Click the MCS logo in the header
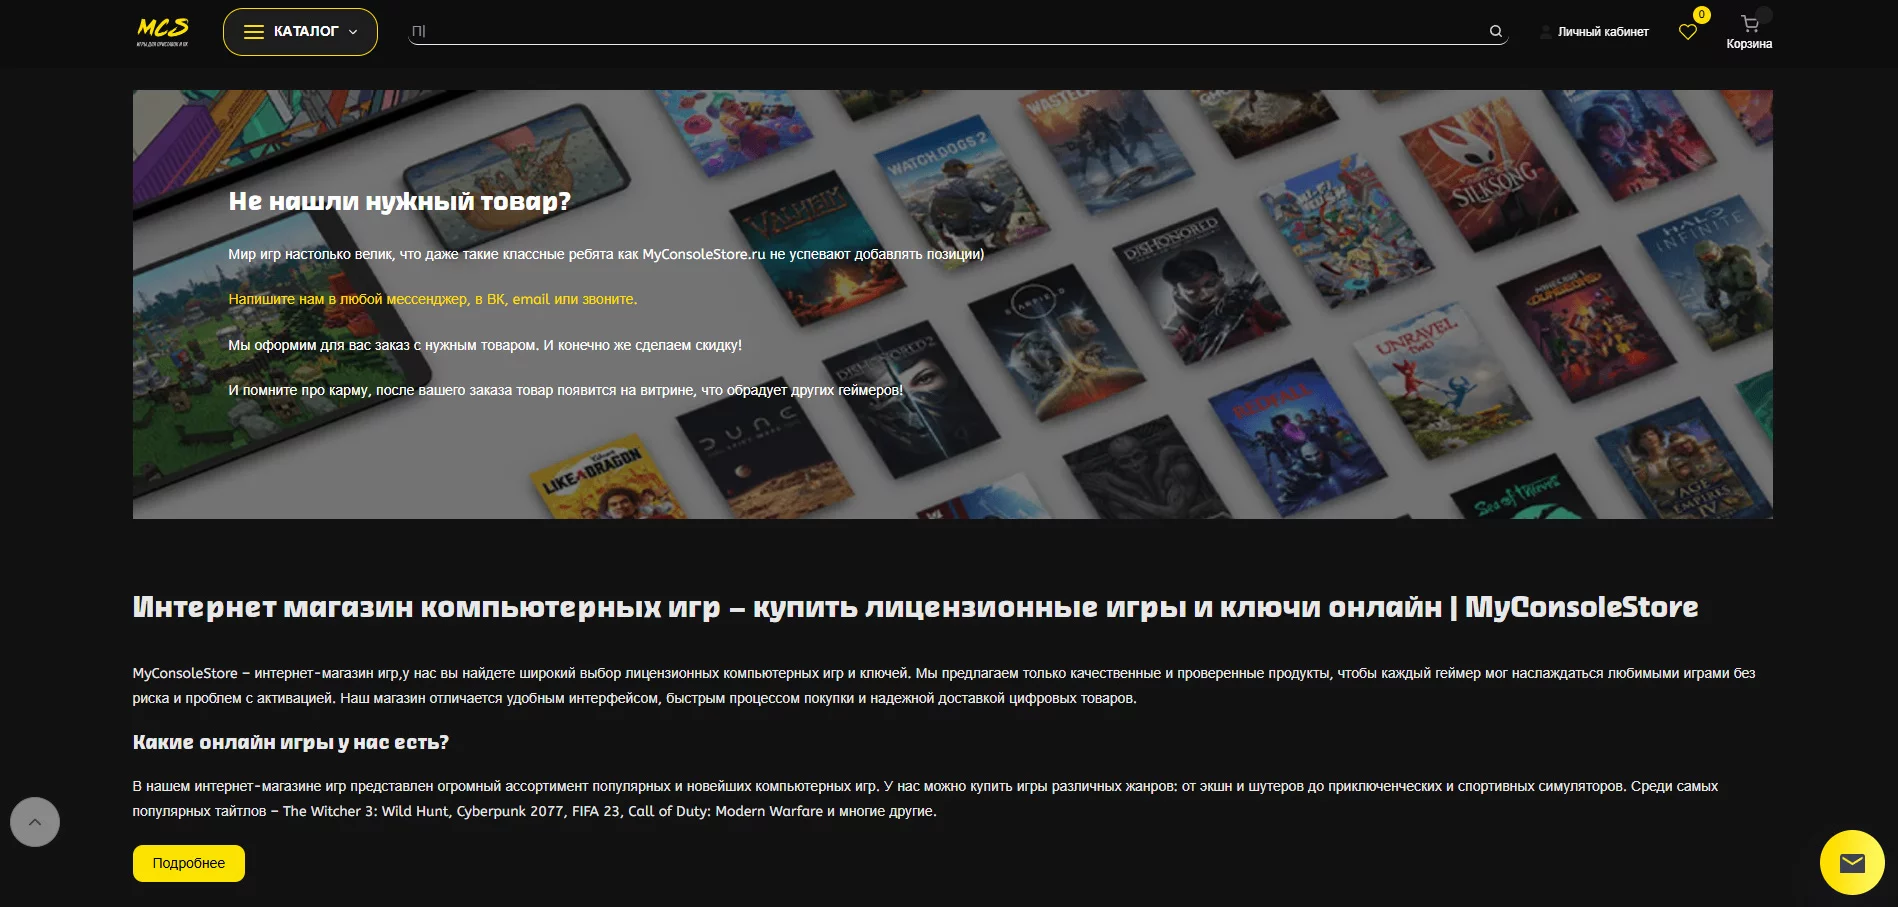The height and width of the screenshot is (907, 1898). pos(162,32)
